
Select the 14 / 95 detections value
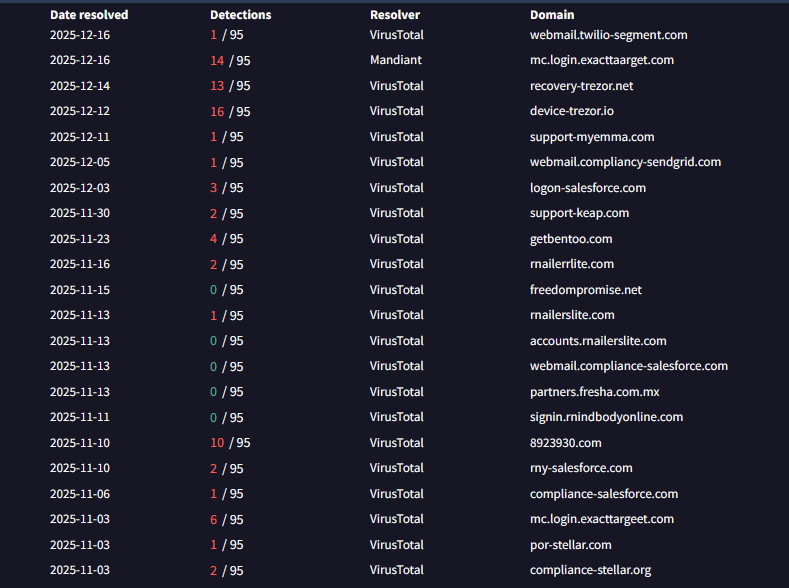(x=230, y=60)
